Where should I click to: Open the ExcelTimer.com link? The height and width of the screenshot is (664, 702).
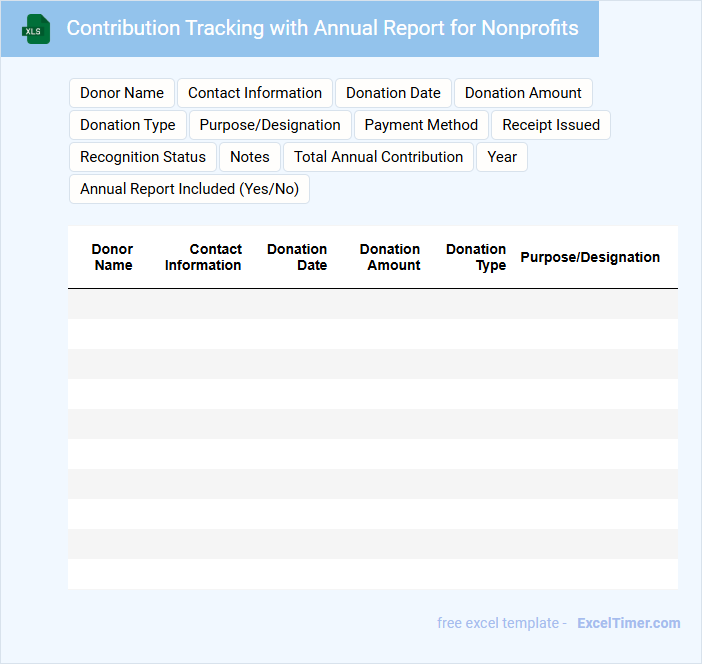[x=628, y=623]
